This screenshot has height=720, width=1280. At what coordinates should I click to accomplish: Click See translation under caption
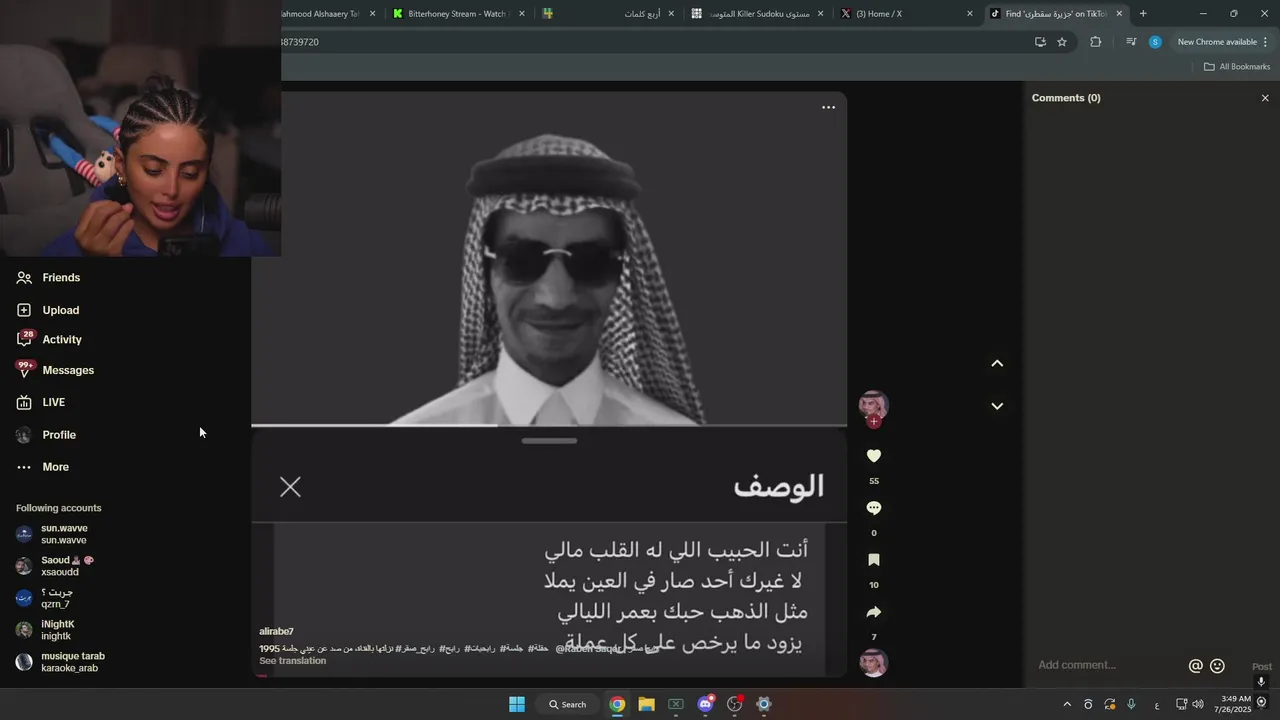pyautogui.click(x=292, y=661)
